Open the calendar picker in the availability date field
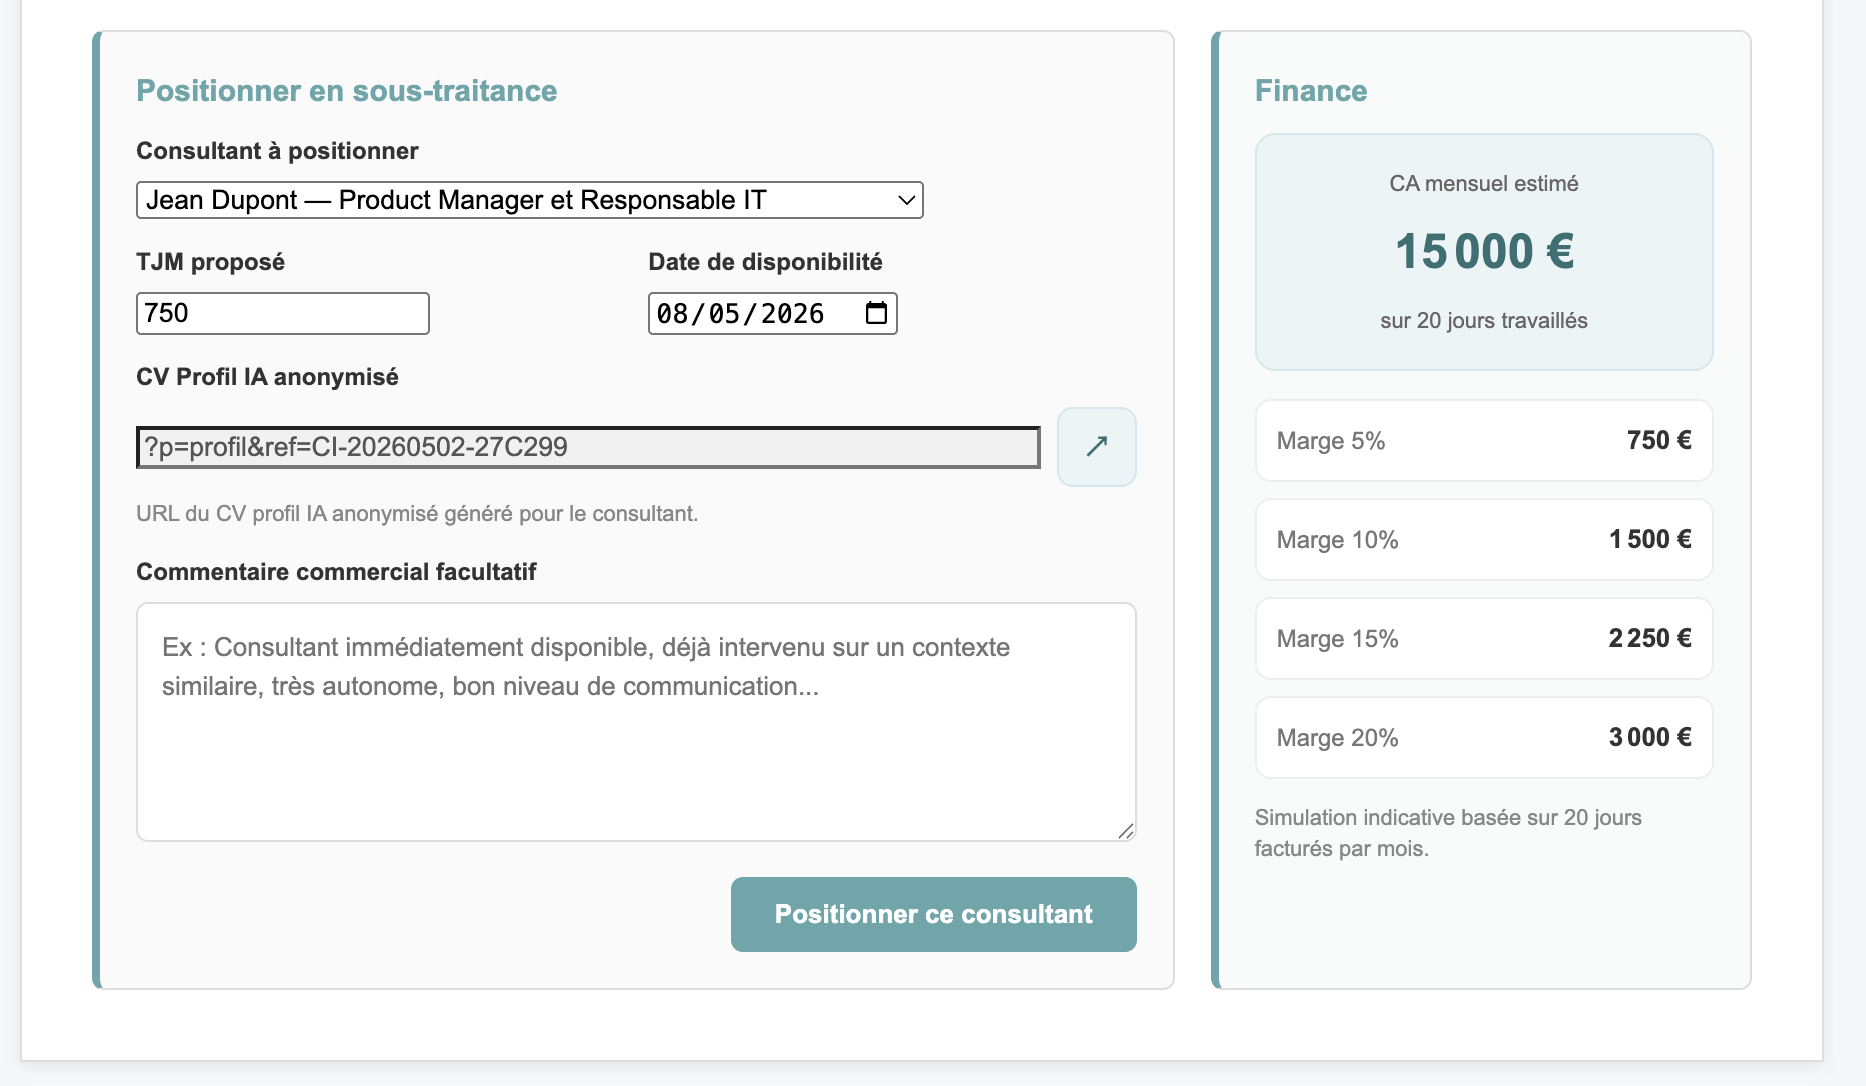This screenshot has width=1866, height=1086. click(x=876, y=313)
